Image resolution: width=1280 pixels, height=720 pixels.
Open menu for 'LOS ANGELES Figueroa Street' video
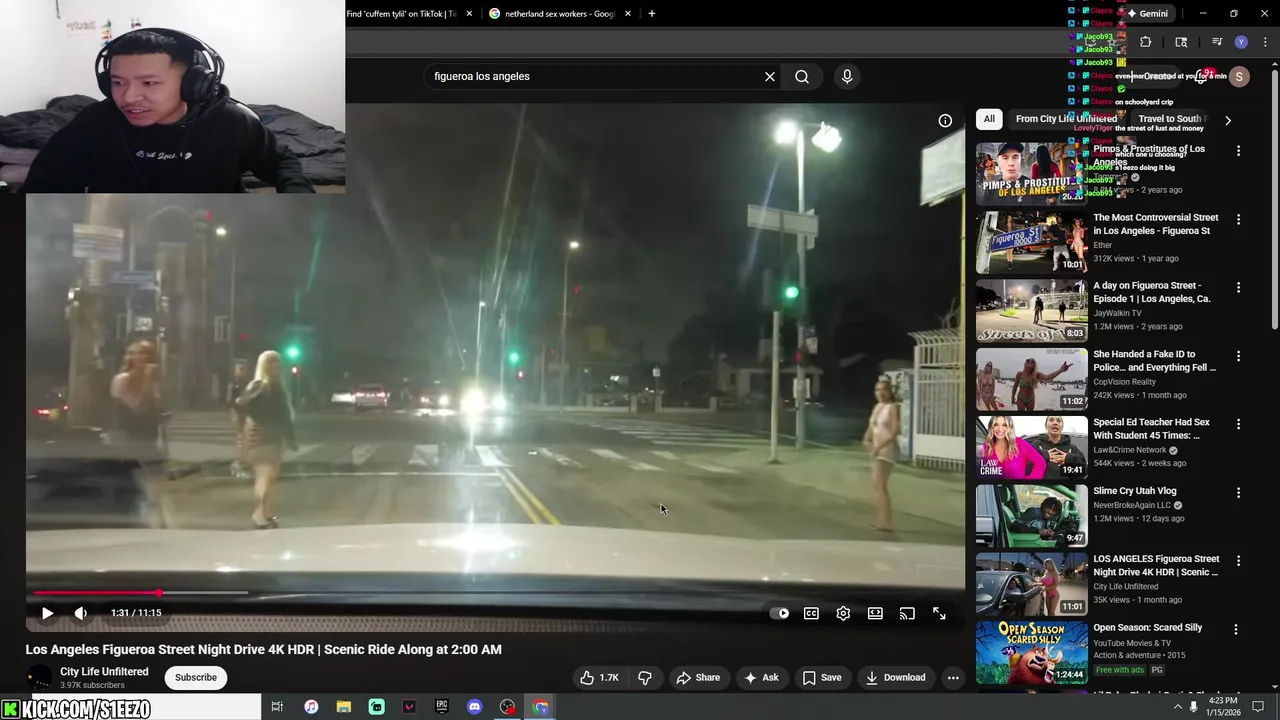(1238, 561)
